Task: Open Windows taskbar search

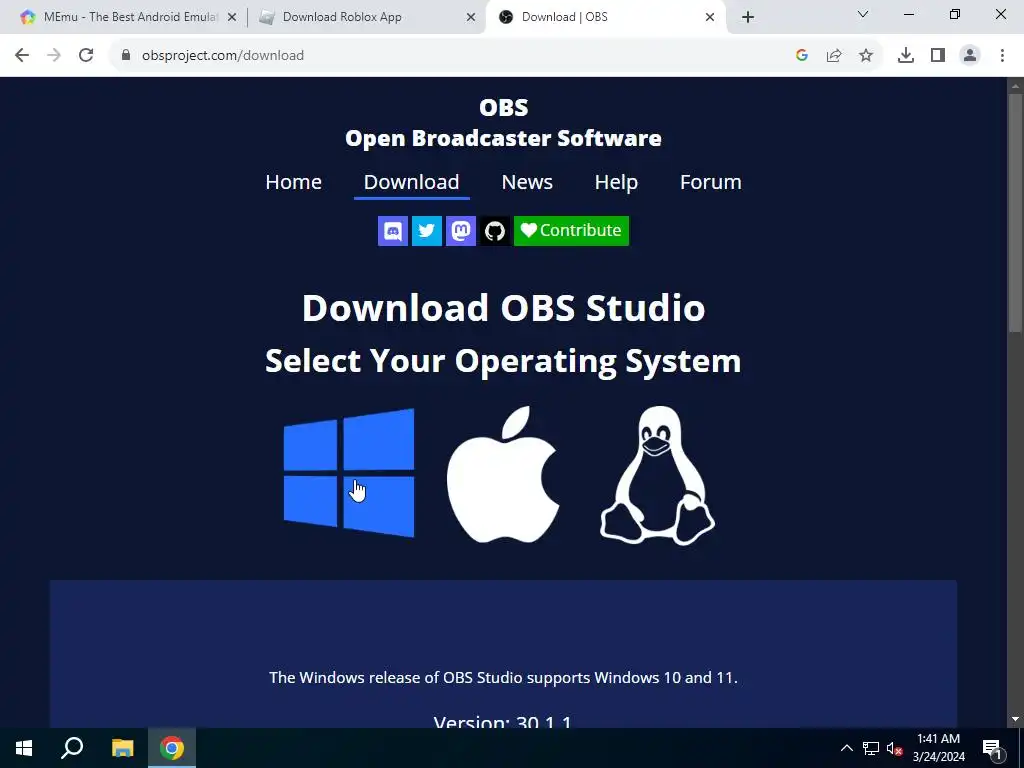Action: tap(72, 748)
